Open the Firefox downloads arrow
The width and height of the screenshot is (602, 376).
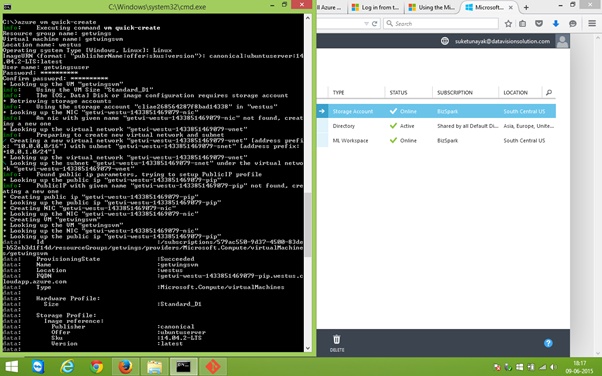[556, 24]
